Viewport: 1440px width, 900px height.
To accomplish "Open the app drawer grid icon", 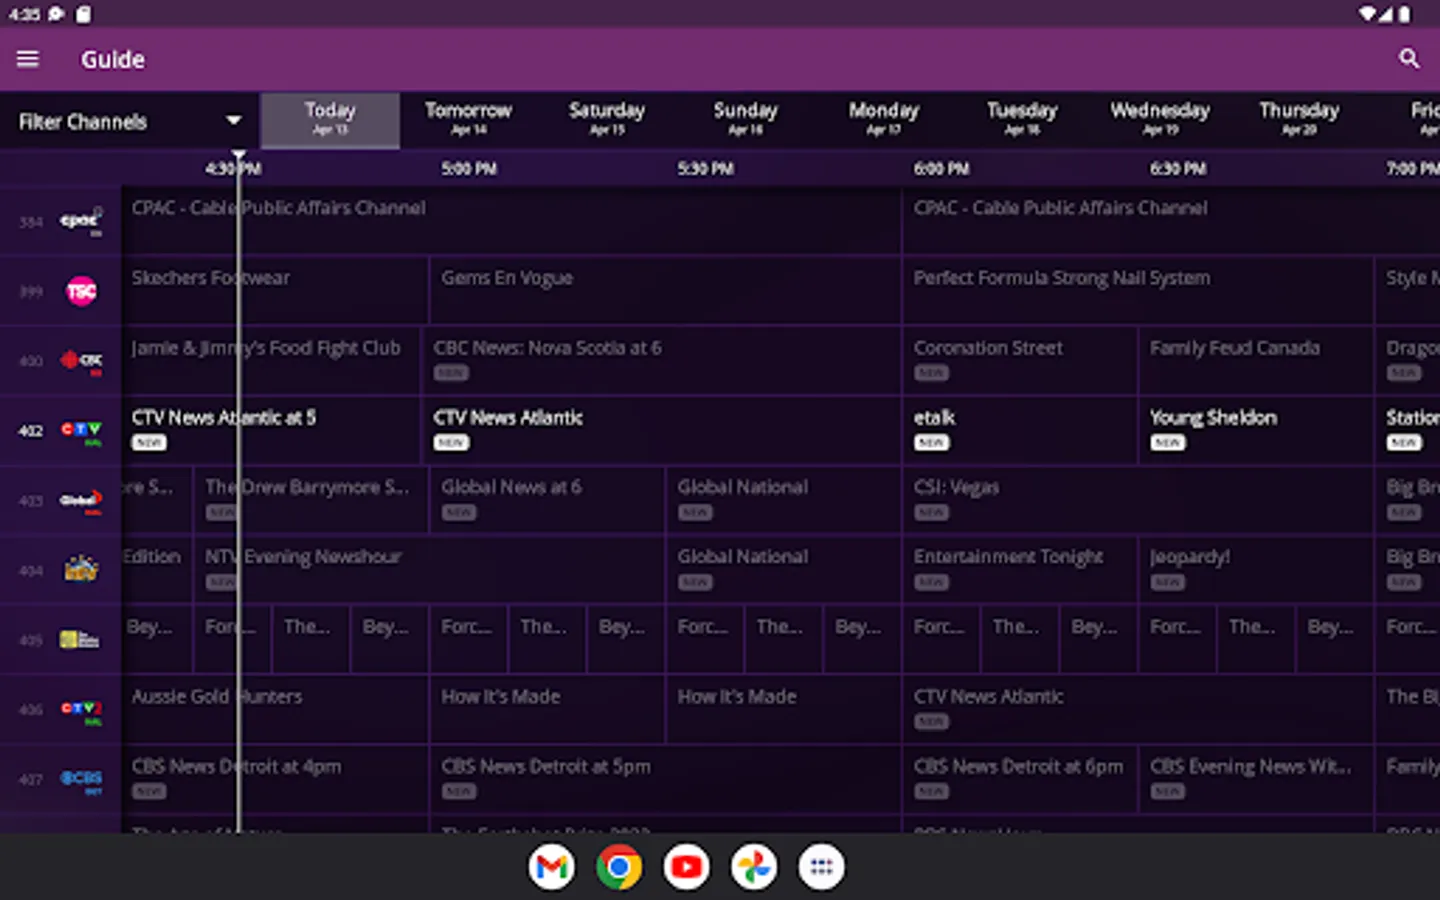I will point(821,867).
